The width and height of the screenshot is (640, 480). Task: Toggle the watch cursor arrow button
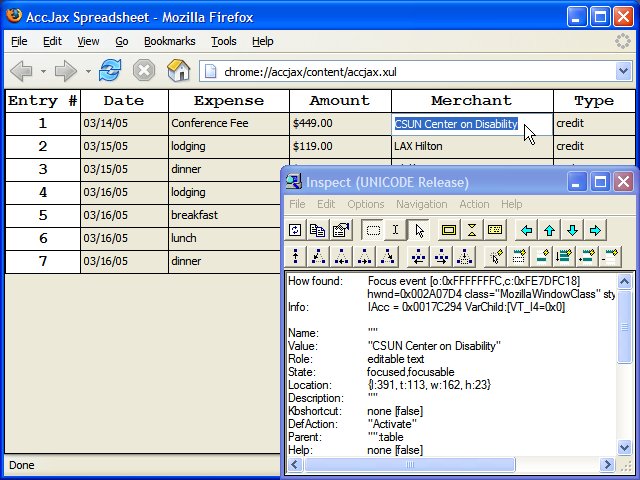point(419,230)
